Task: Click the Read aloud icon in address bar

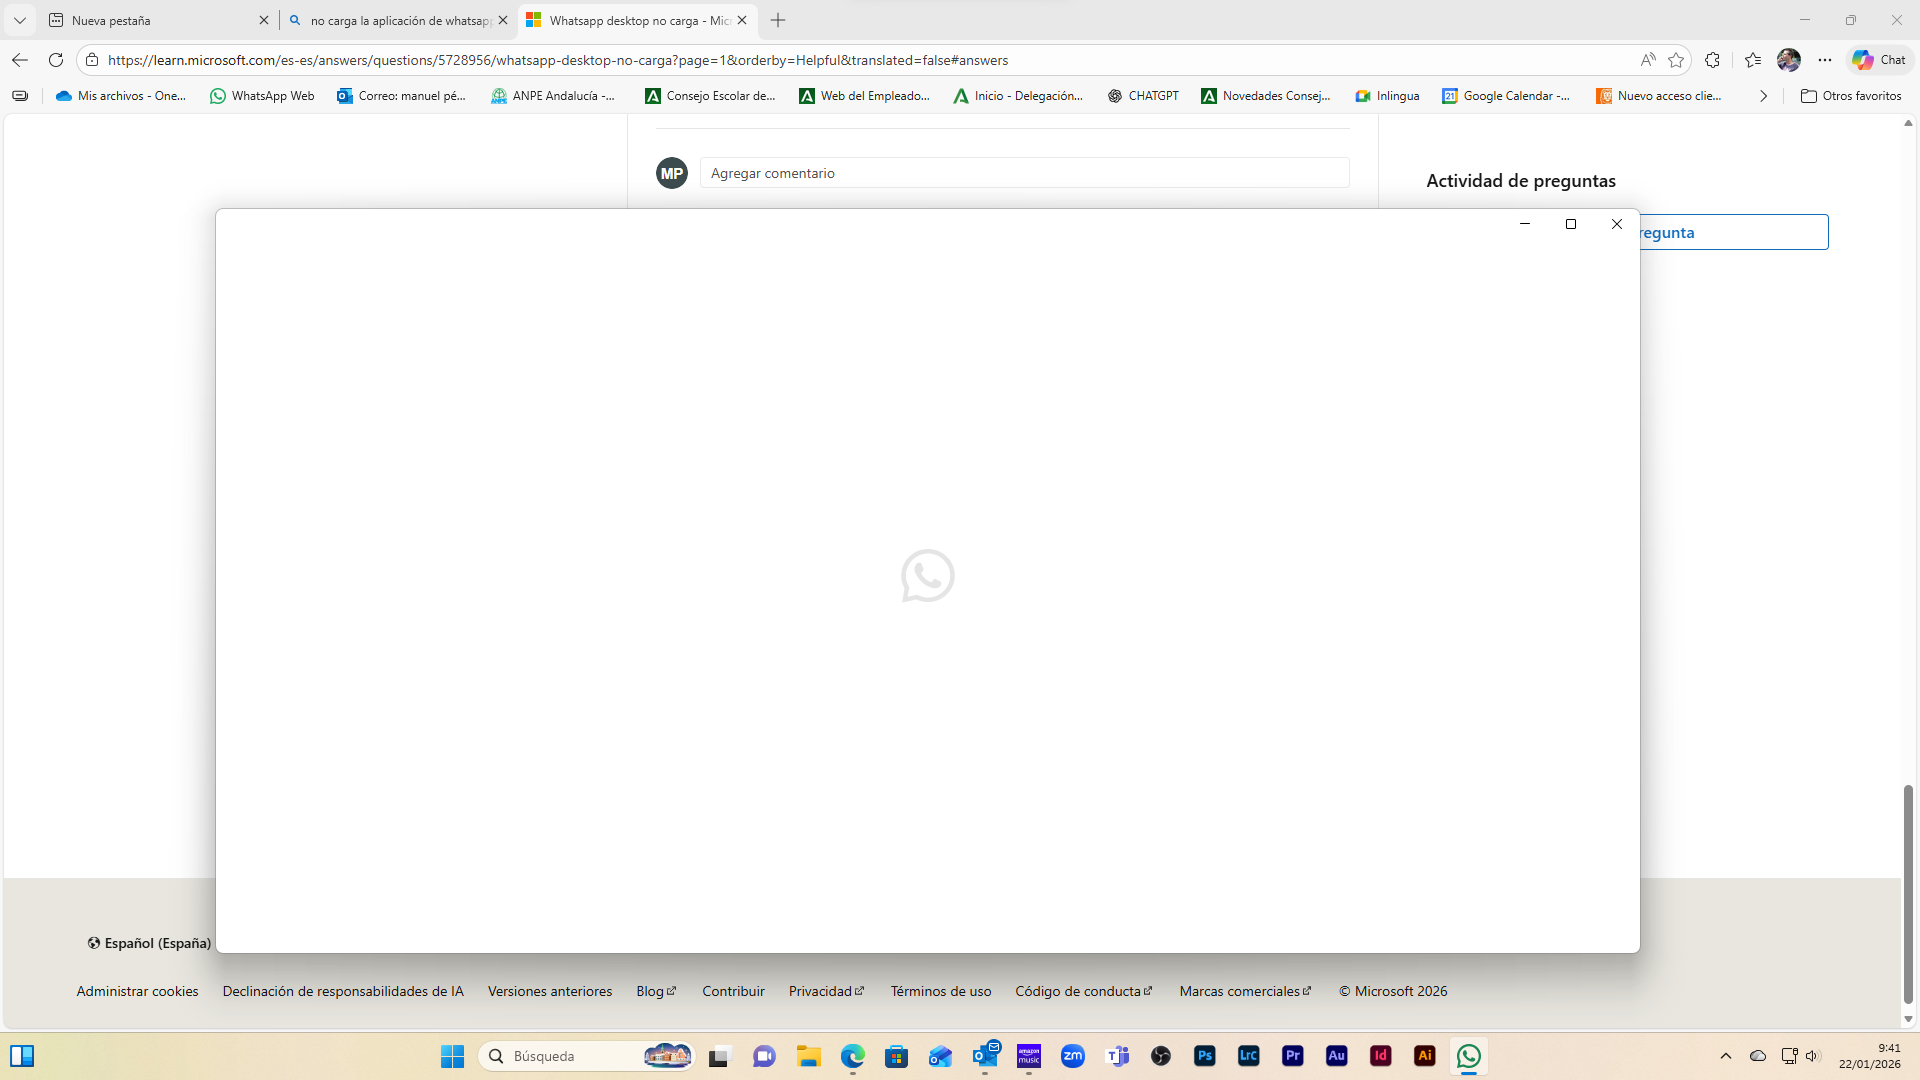Action: pyautogui.click(x=1647, y=60)
